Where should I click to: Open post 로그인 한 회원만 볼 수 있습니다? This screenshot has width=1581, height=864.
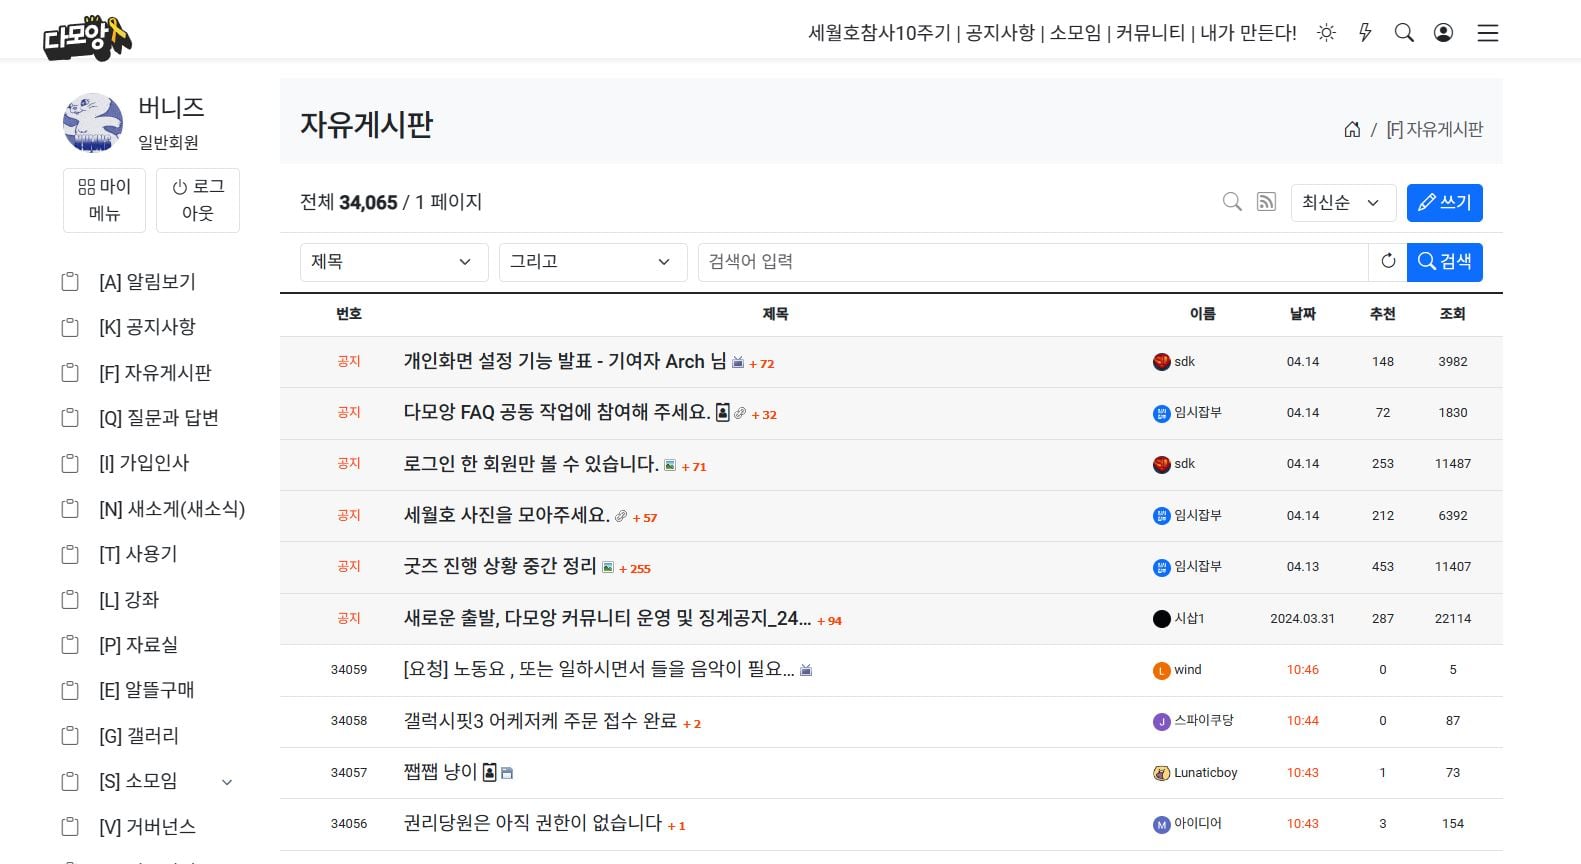pos(531,464)
